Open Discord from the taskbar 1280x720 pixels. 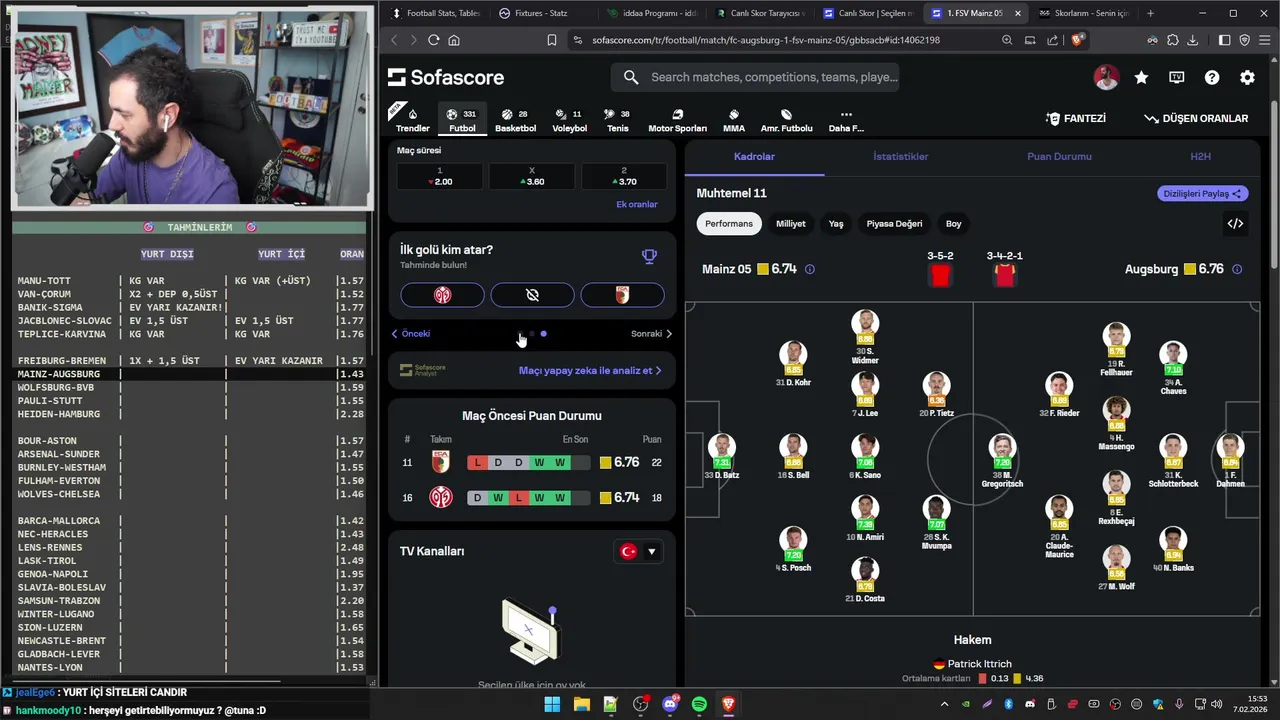670,704
